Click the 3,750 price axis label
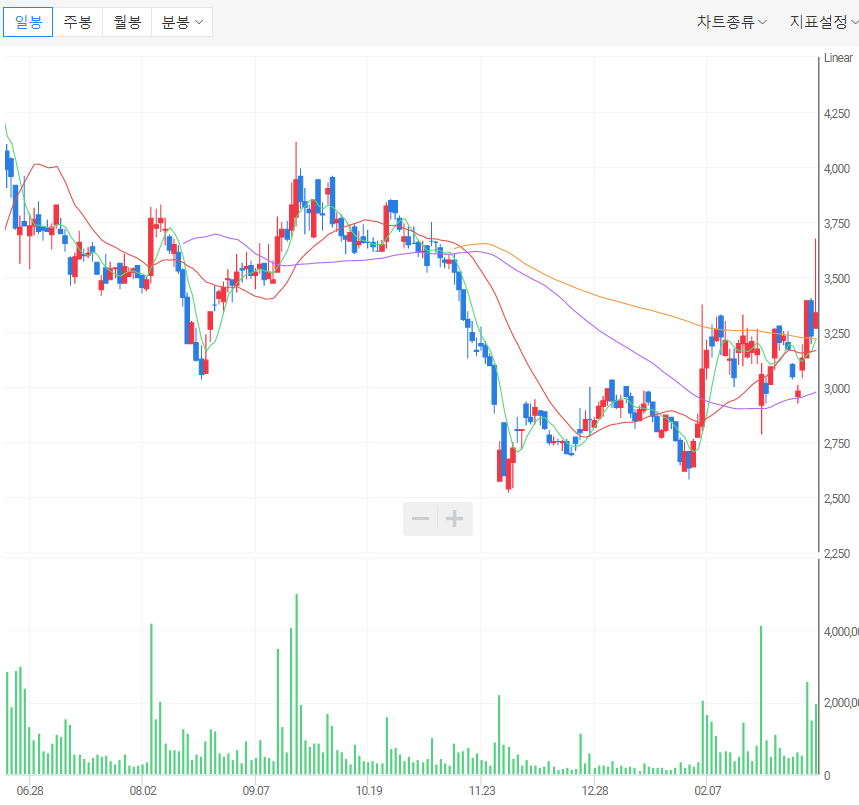The image size is (859, 805). 837,224
